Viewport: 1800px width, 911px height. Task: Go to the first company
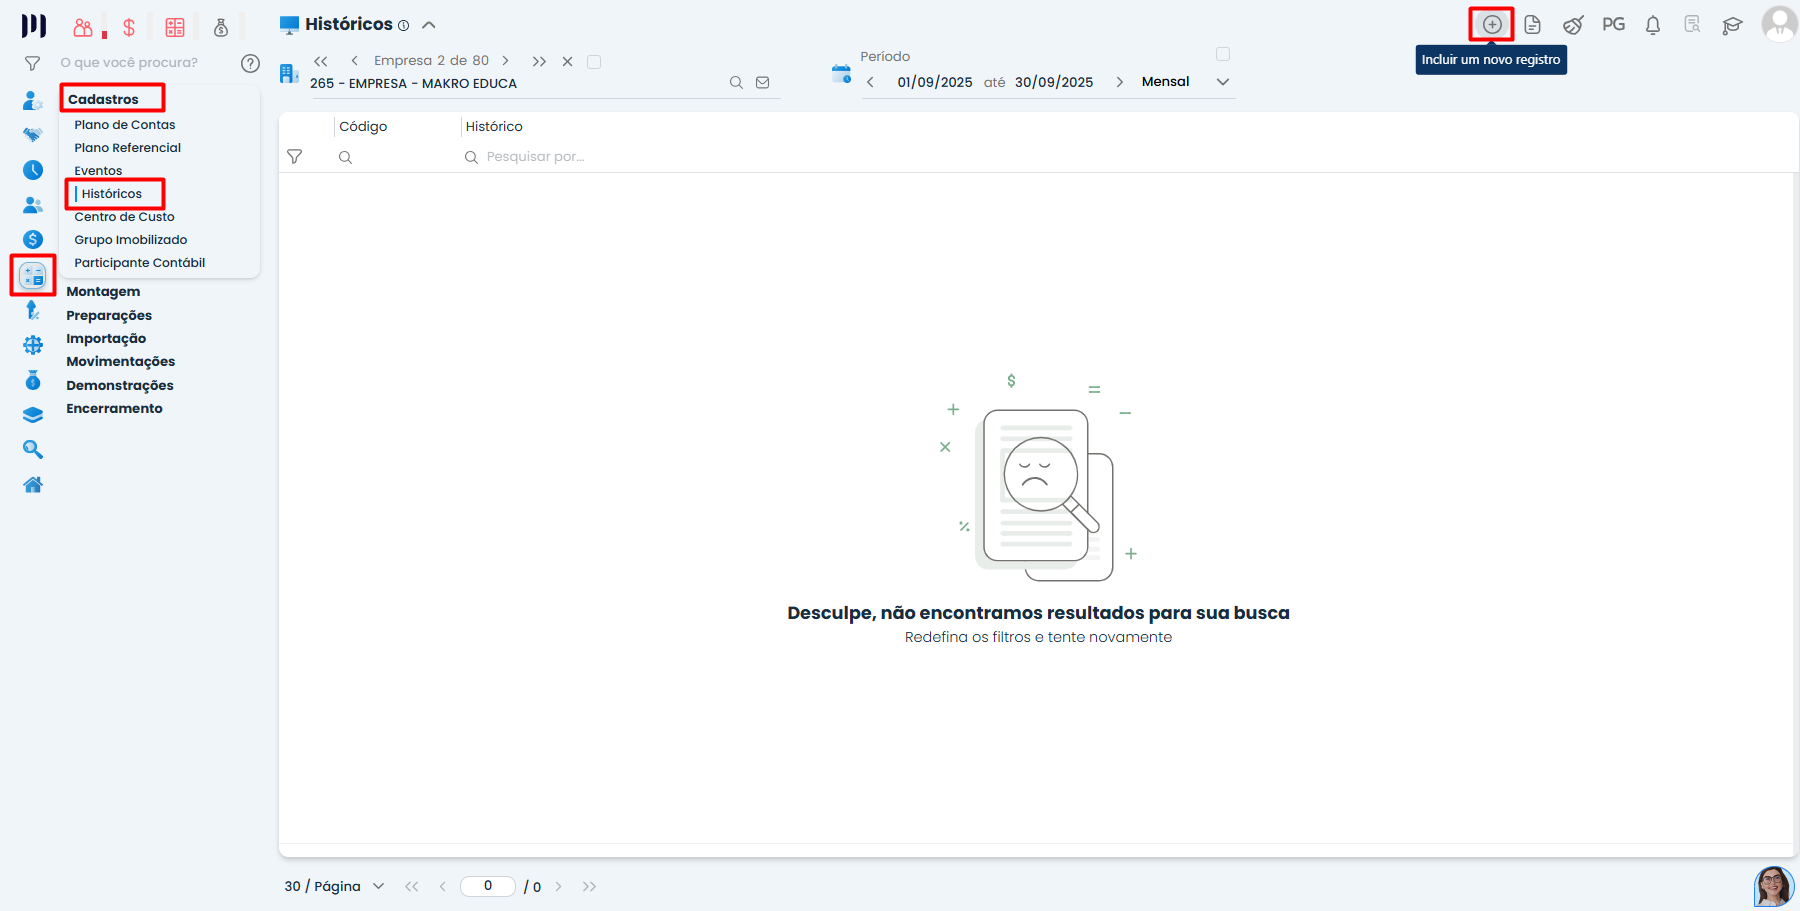coord(321,61)
